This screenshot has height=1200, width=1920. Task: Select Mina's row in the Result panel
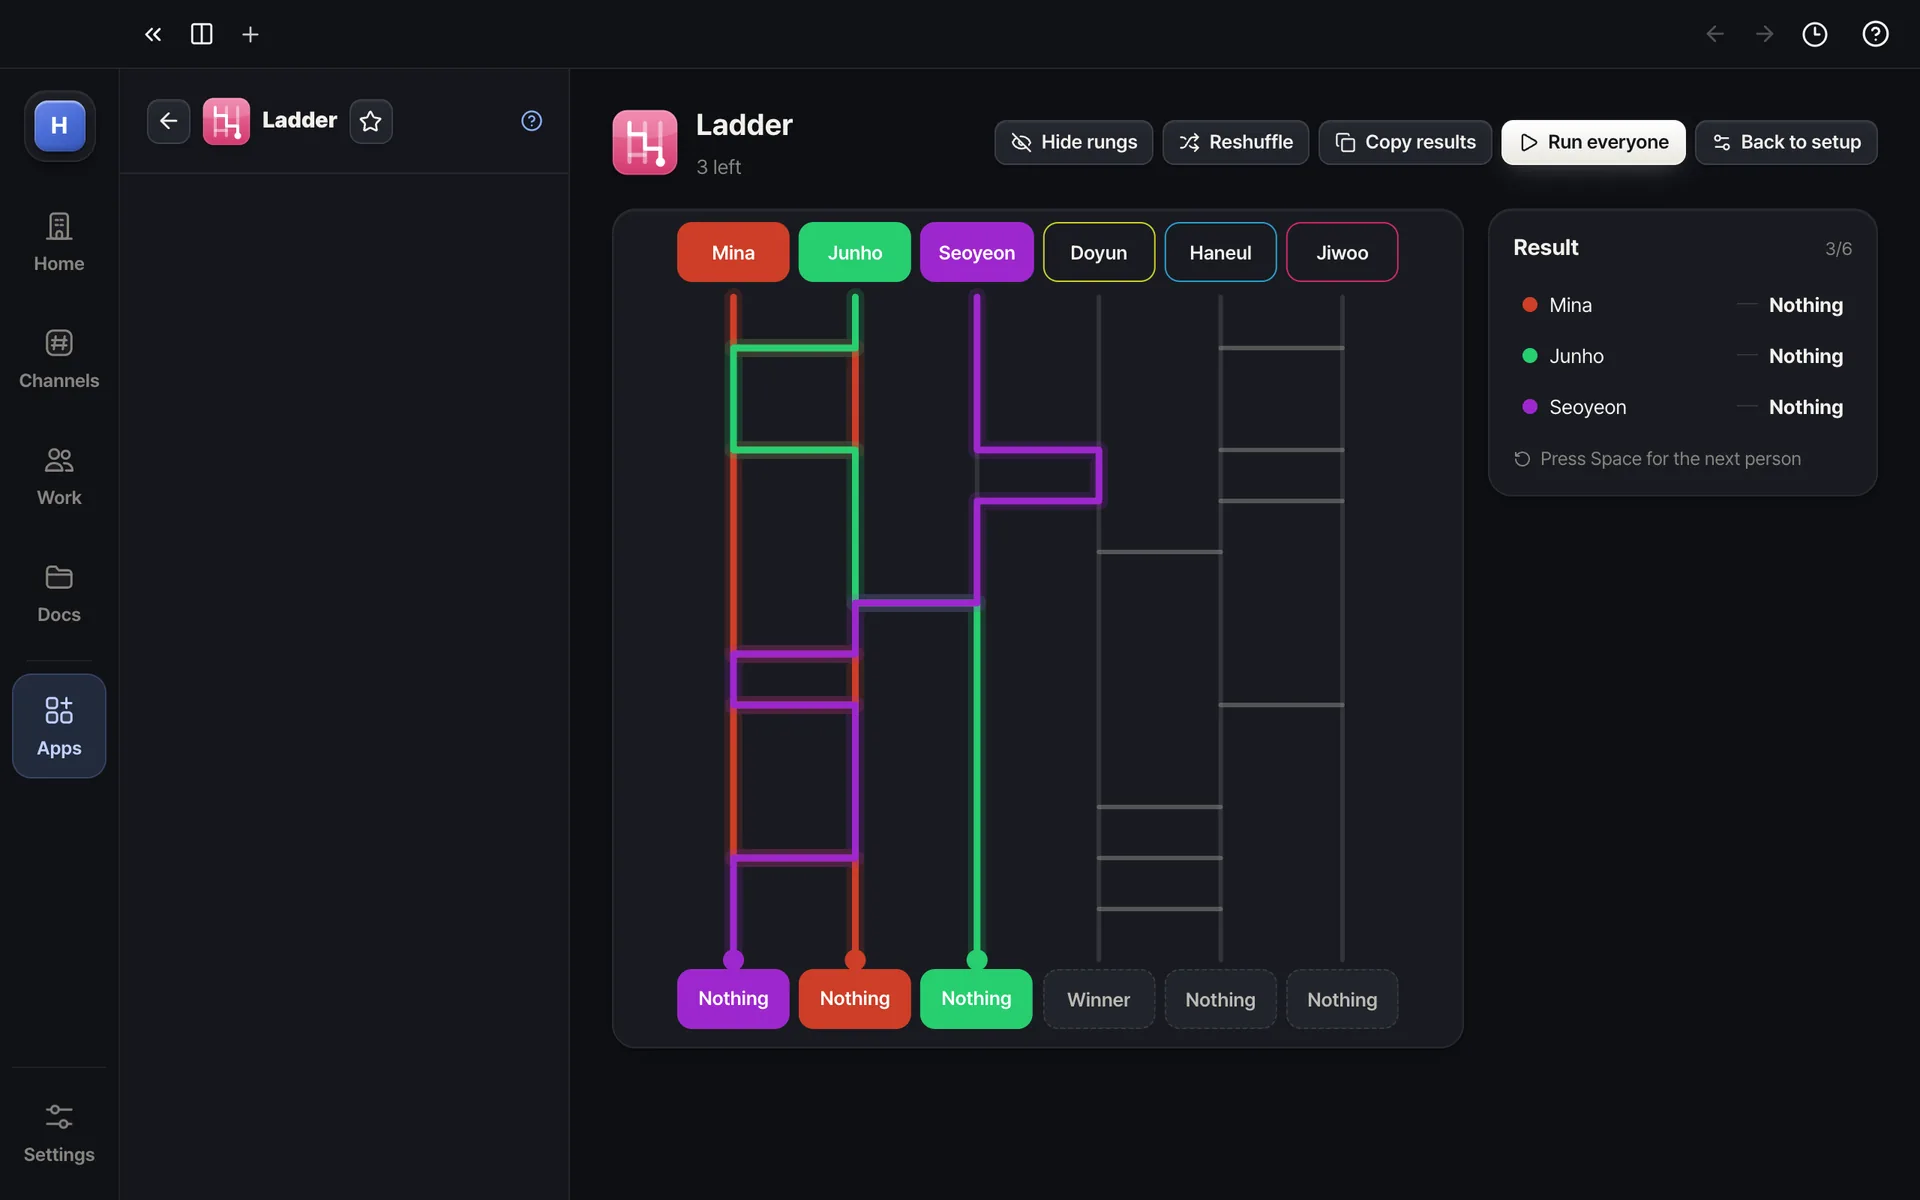[x=1682, y=305]
